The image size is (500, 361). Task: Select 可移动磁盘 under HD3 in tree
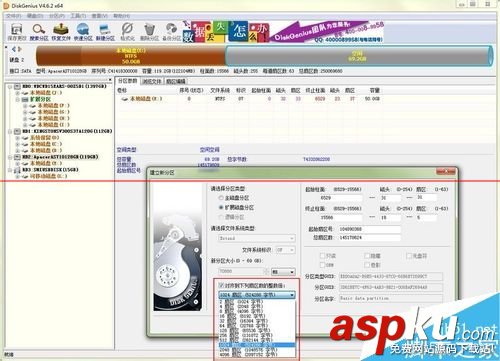tap(49, 176)
